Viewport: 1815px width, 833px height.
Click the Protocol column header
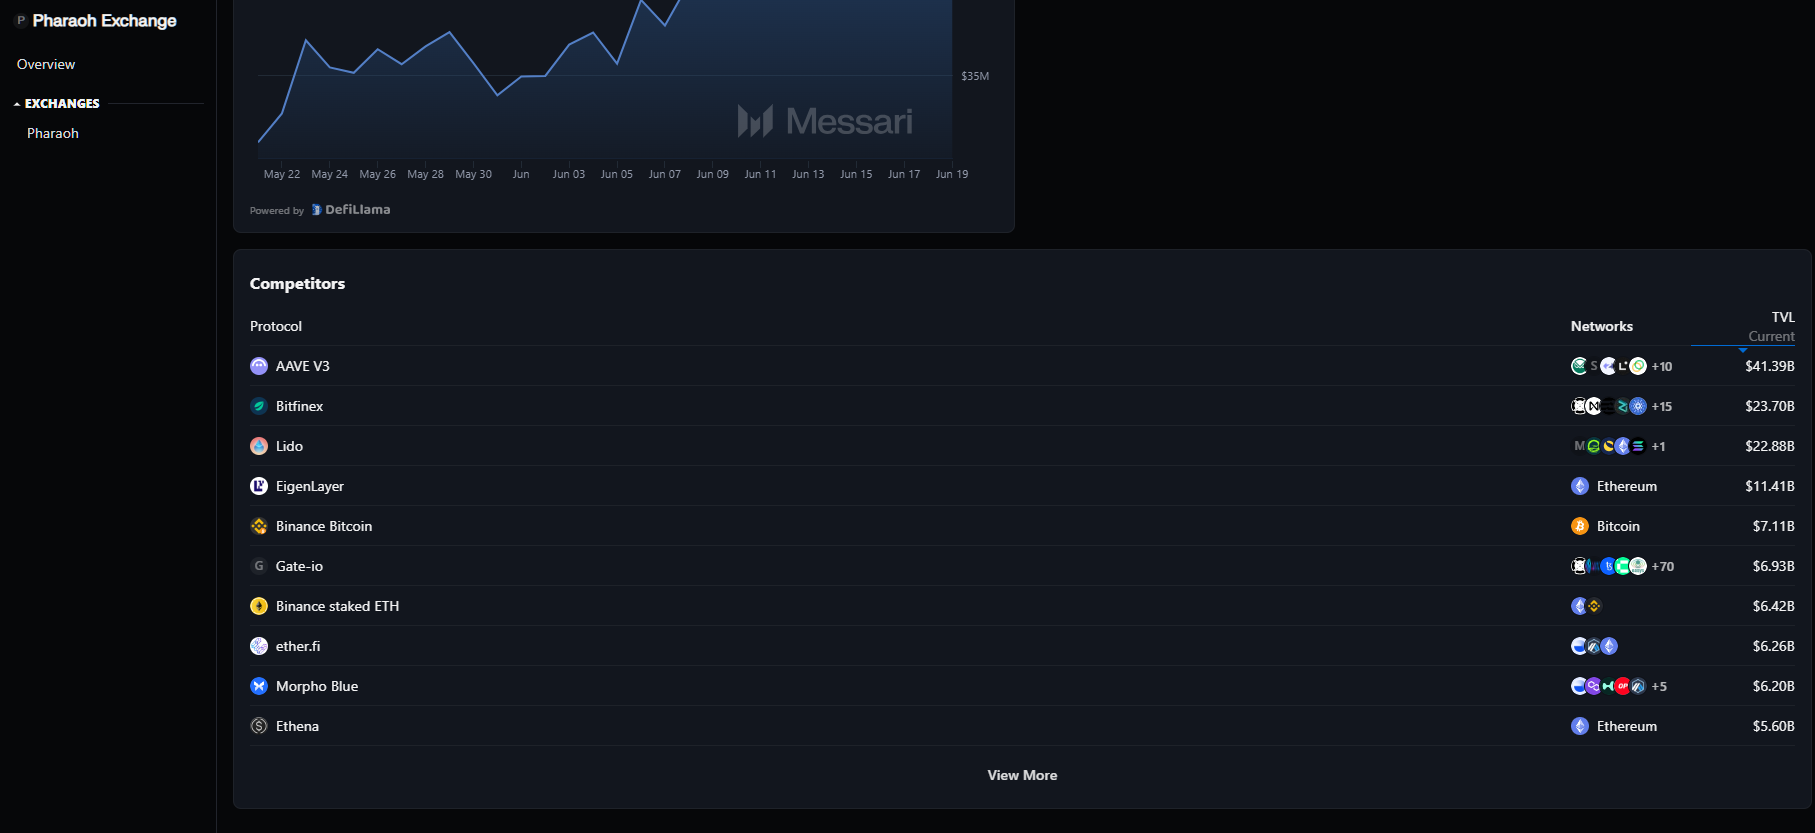point(276,326)
